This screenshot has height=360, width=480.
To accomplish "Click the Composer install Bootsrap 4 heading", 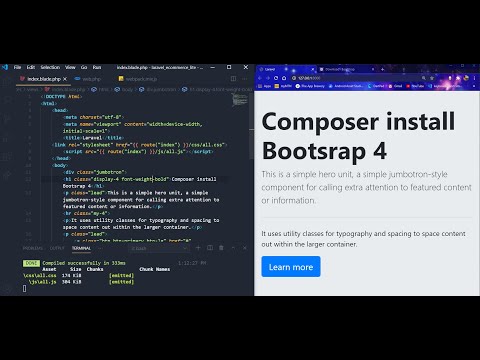I will 358,136.
